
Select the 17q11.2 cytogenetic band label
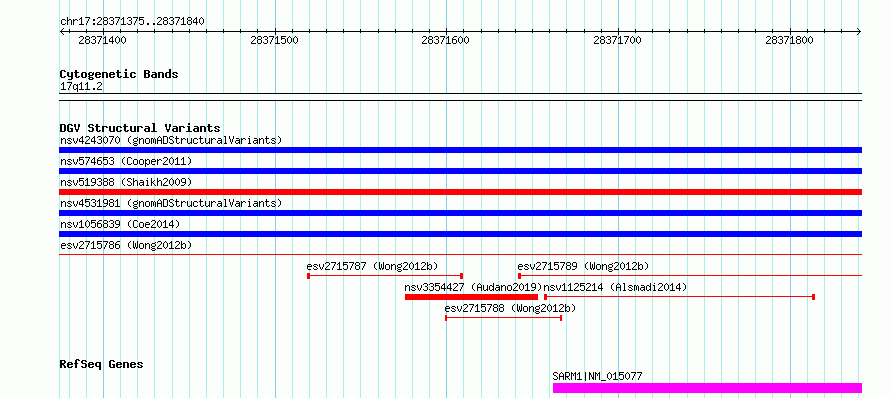[81, 87]
